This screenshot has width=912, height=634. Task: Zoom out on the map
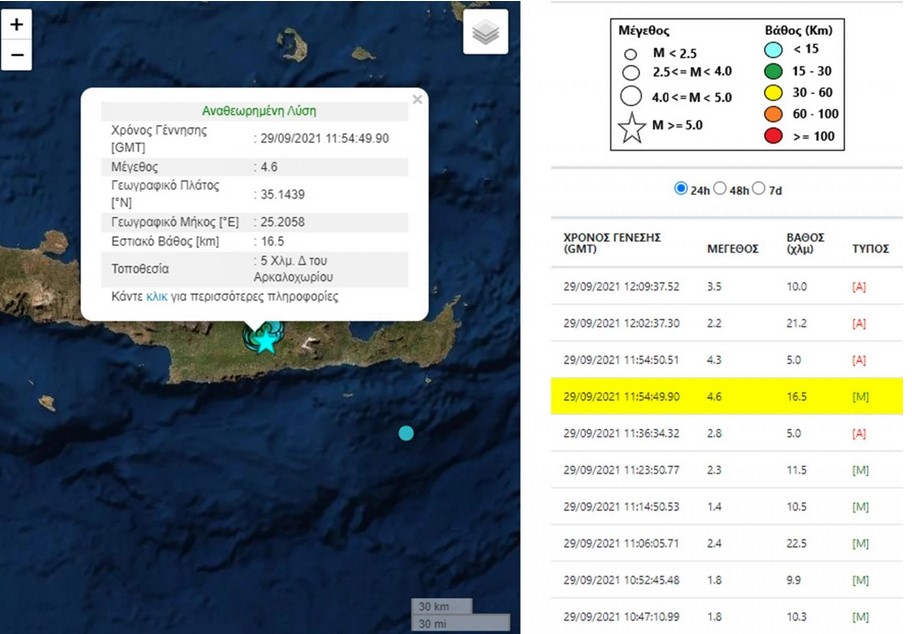point(16,55)
